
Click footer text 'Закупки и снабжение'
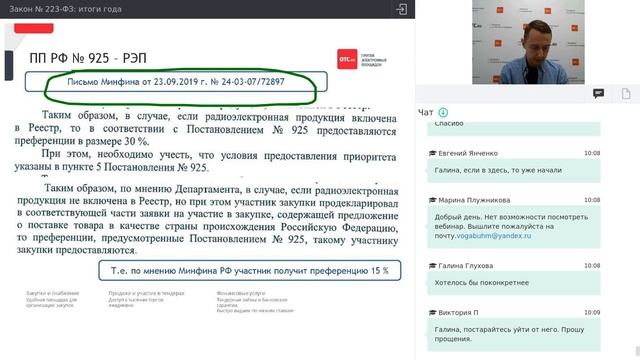52,293
